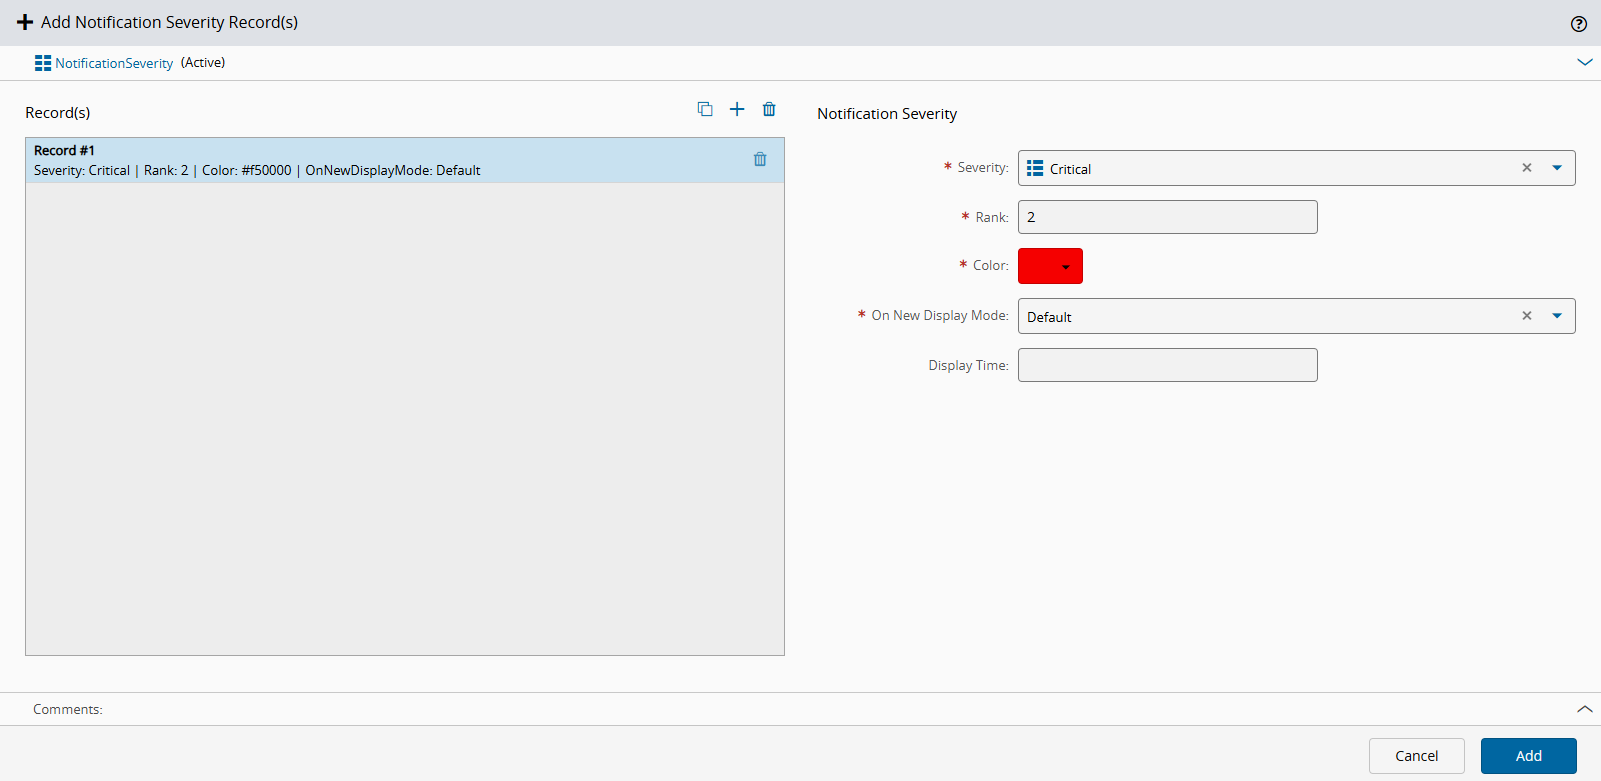
Task: Click the (Active) status text
Action: click(x=203, y=62)
